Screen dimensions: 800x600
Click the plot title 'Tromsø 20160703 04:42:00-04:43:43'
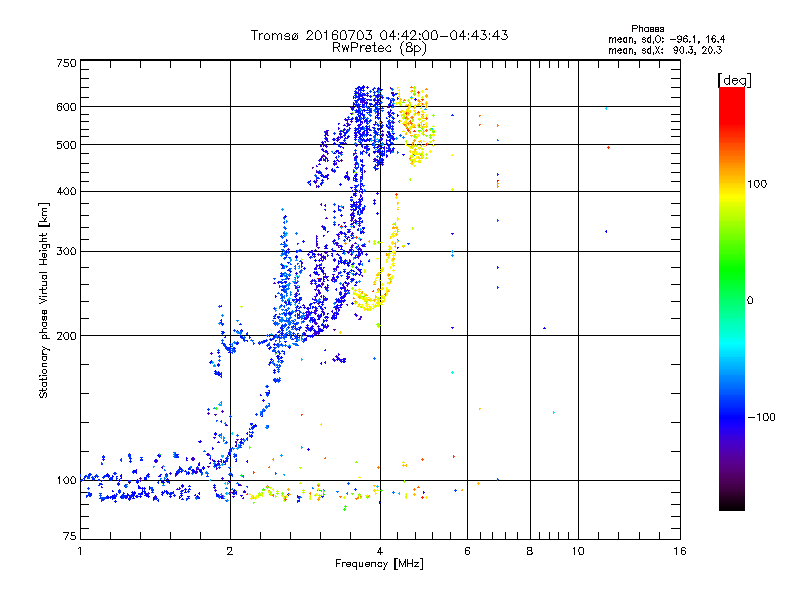pos(379,35)
